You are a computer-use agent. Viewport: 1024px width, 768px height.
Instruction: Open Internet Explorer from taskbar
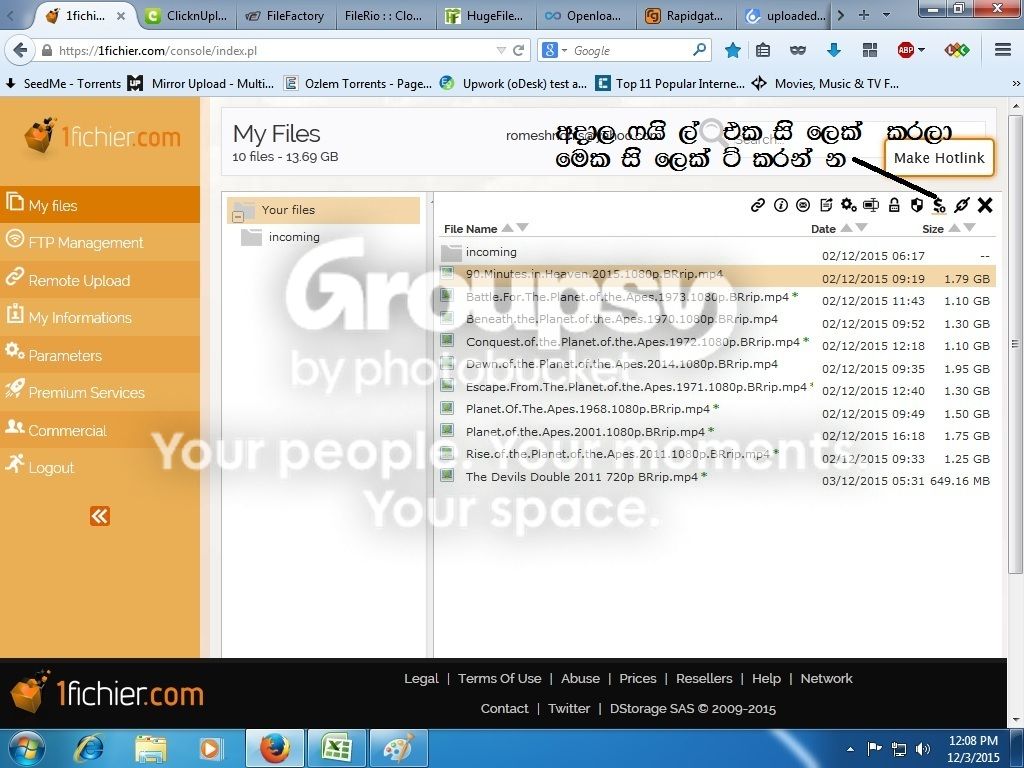coord(89,748)
